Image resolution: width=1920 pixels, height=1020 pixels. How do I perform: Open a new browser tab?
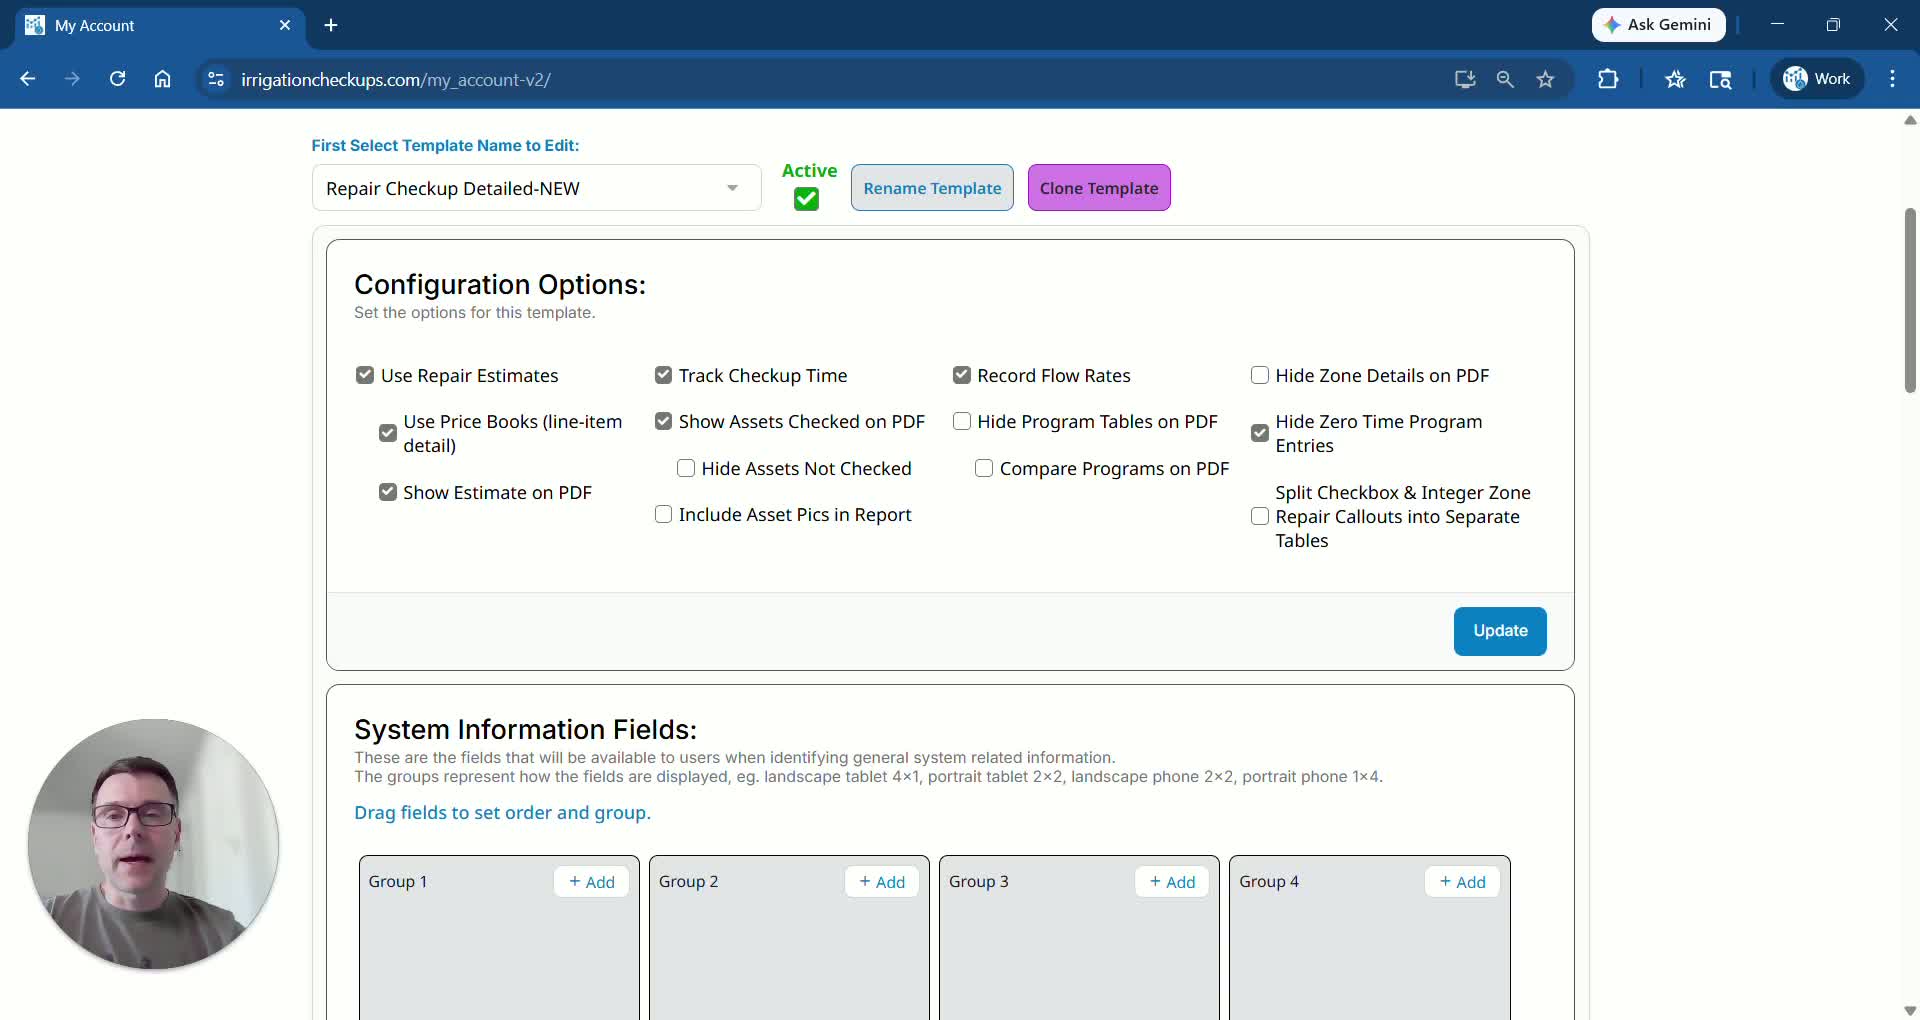point(331,25)
